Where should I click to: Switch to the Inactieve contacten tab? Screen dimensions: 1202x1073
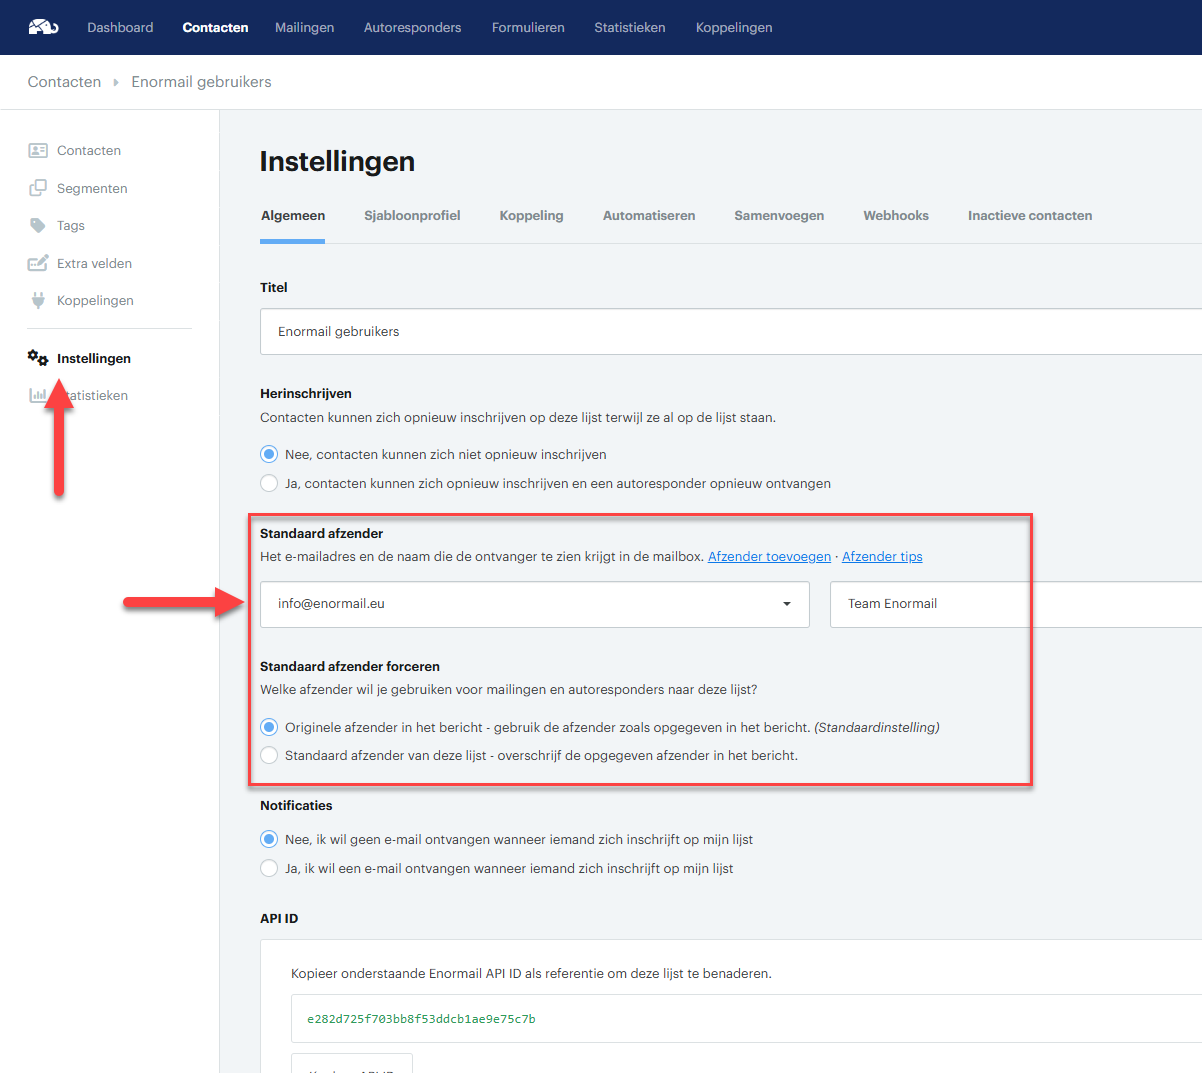click(1030, 215)
